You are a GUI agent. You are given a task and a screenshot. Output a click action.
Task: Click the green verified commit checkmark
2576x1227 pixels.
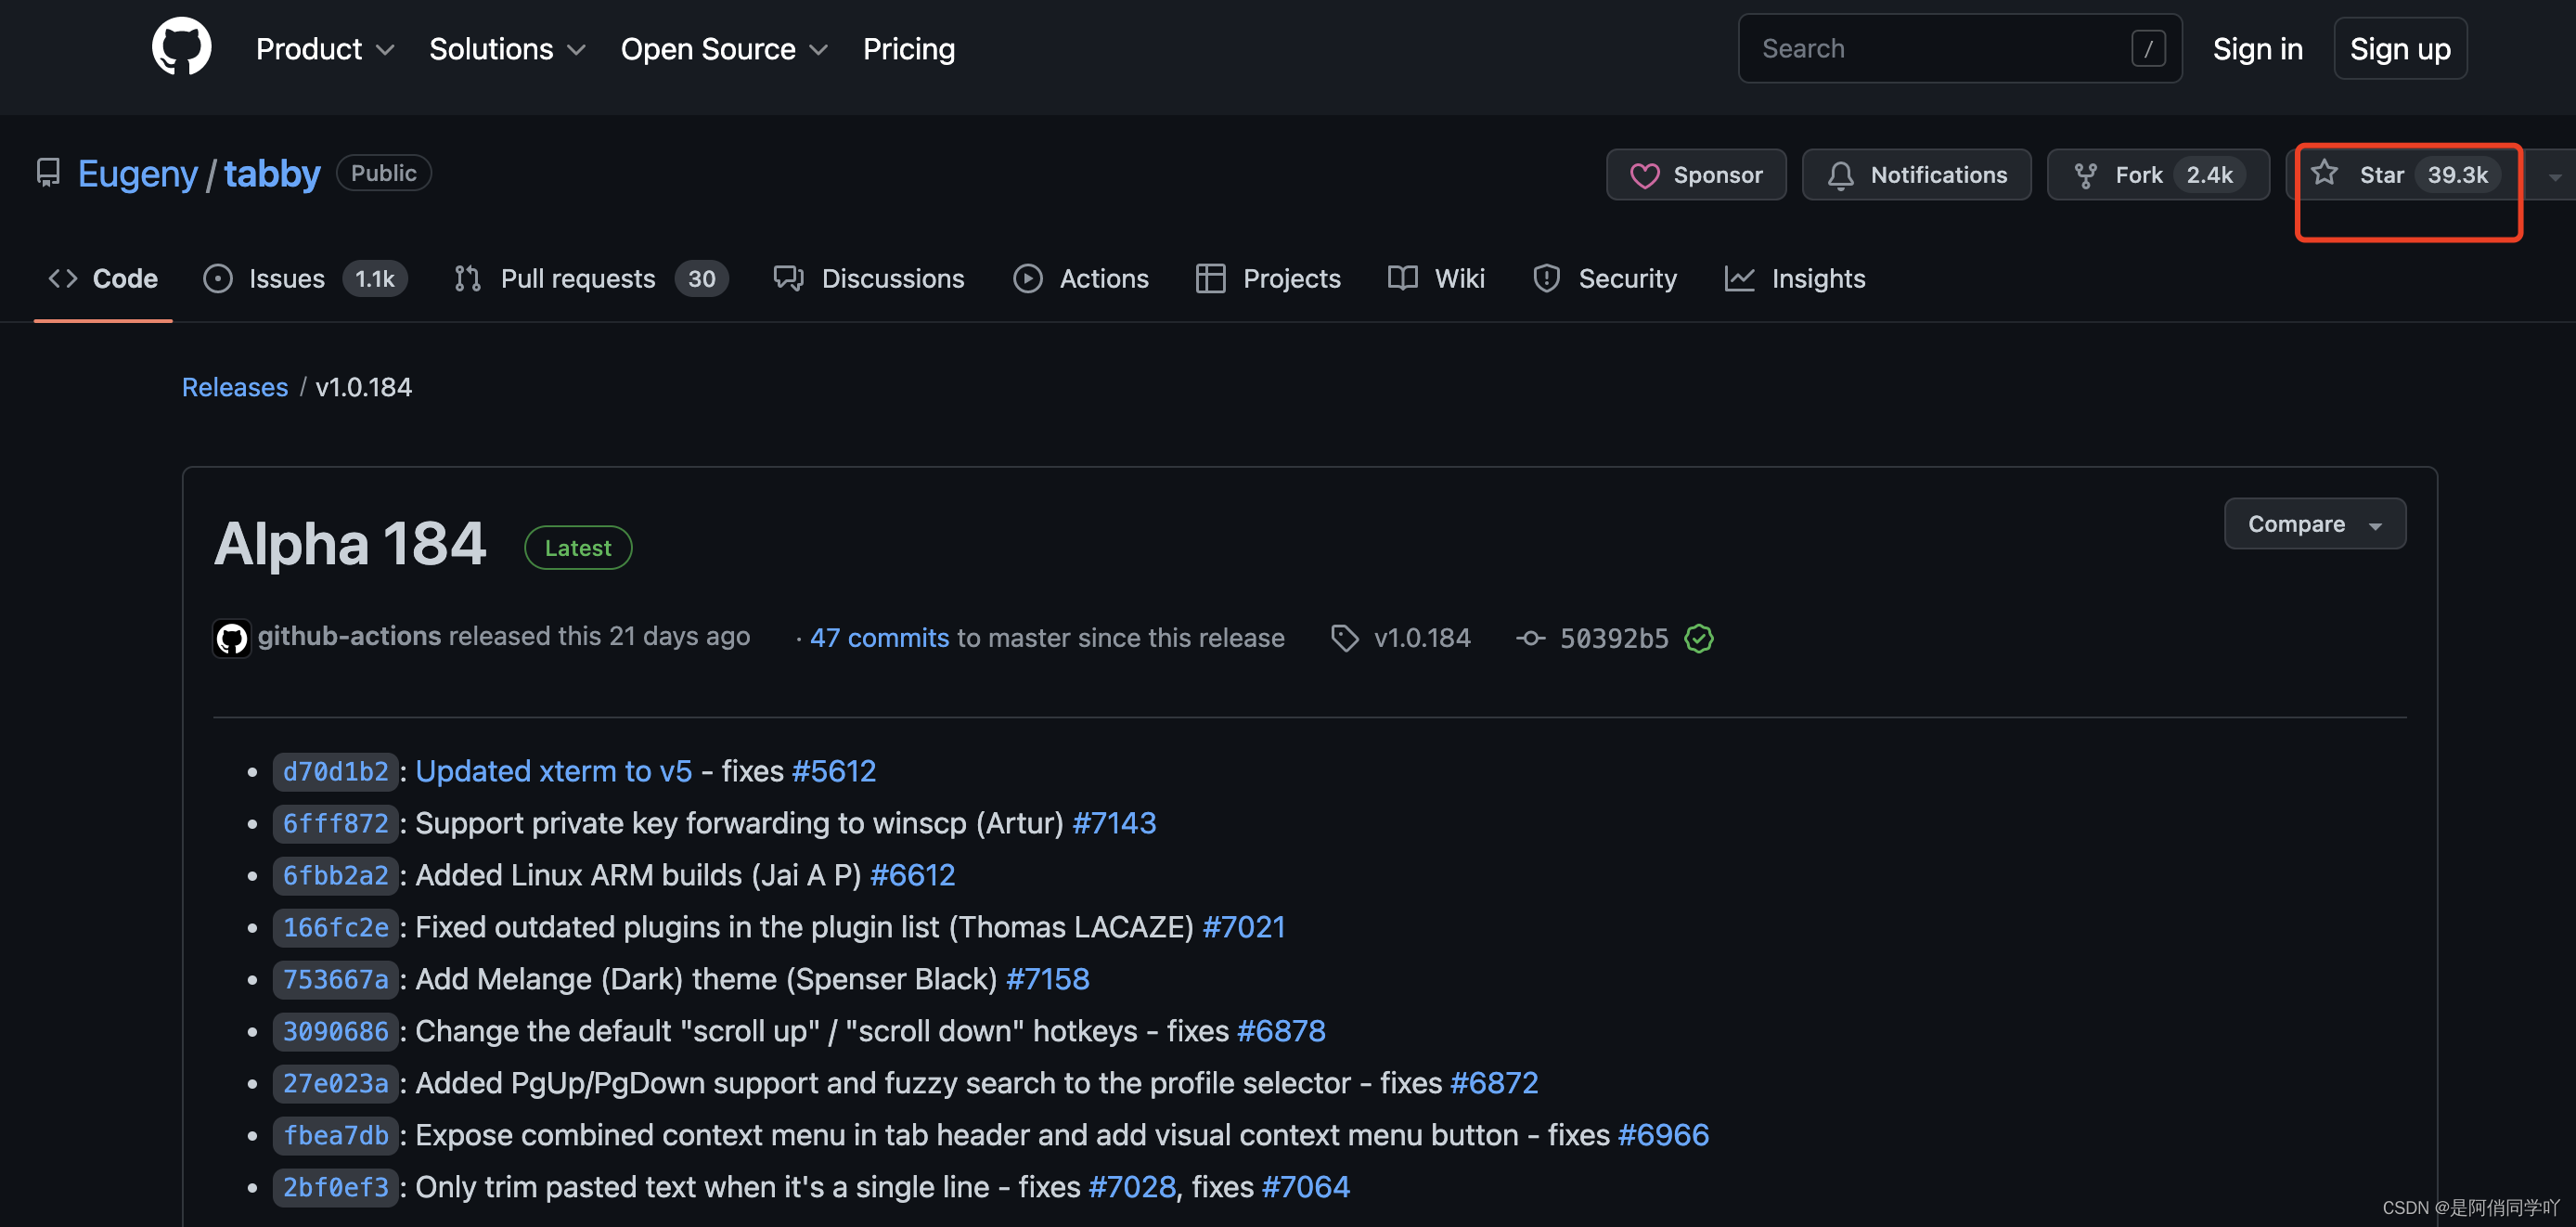1698,638
